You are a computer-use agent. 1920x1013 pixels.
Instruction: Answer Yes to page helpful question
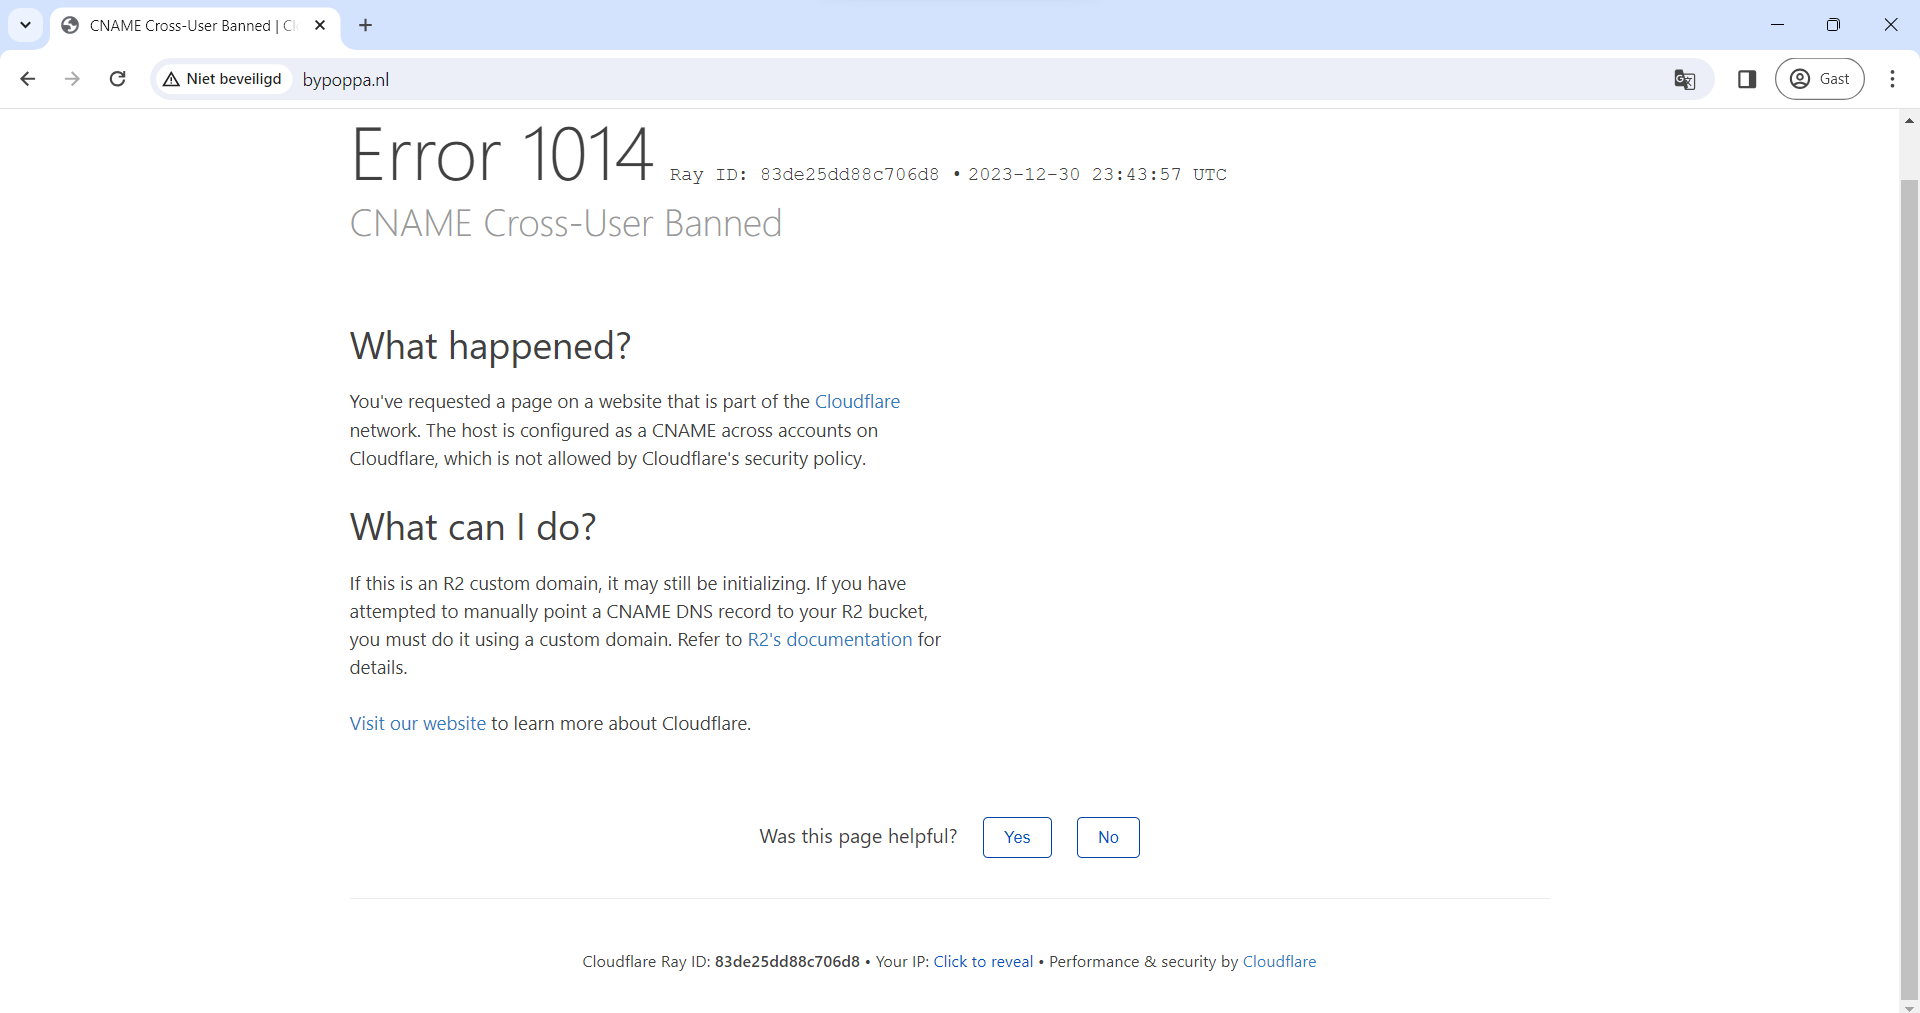[x=1017, y=837]
